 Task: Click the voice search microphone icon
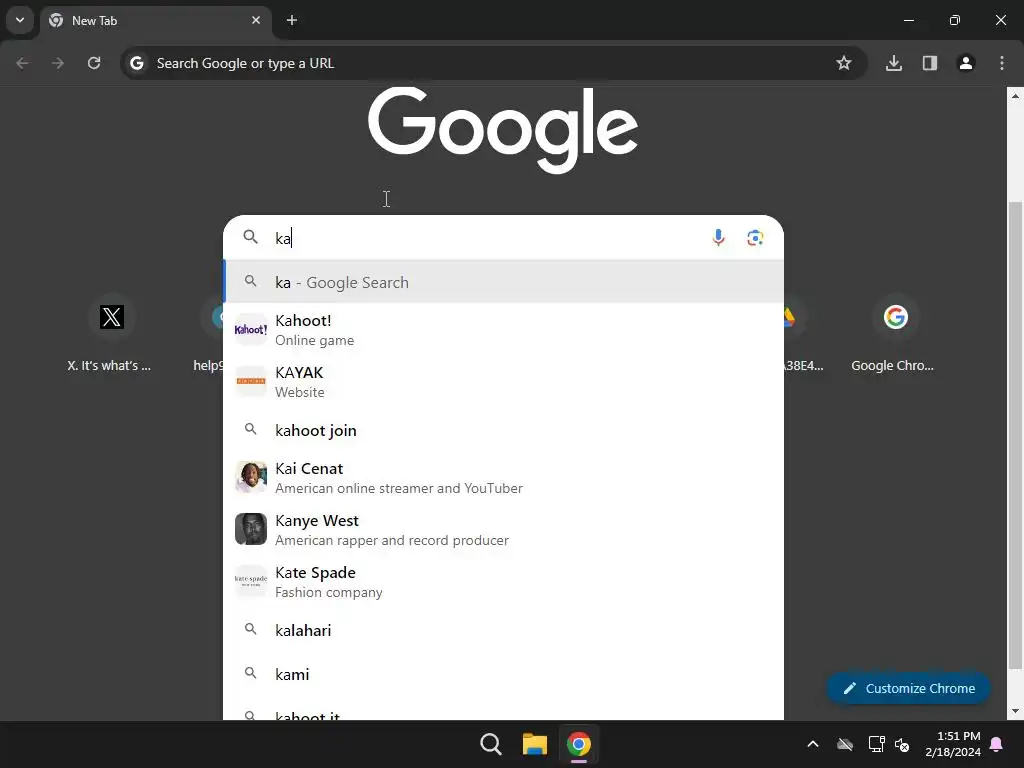718,237
